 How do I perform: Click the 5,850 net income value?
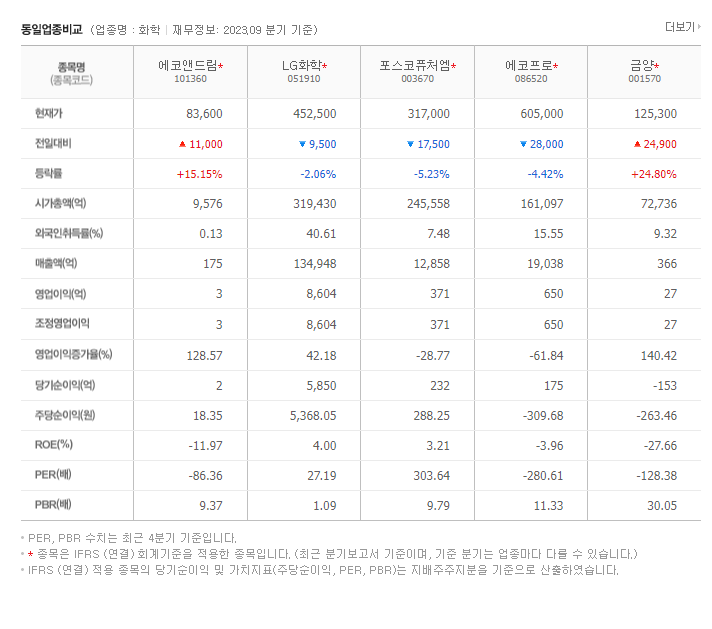[x=321, y=386]
